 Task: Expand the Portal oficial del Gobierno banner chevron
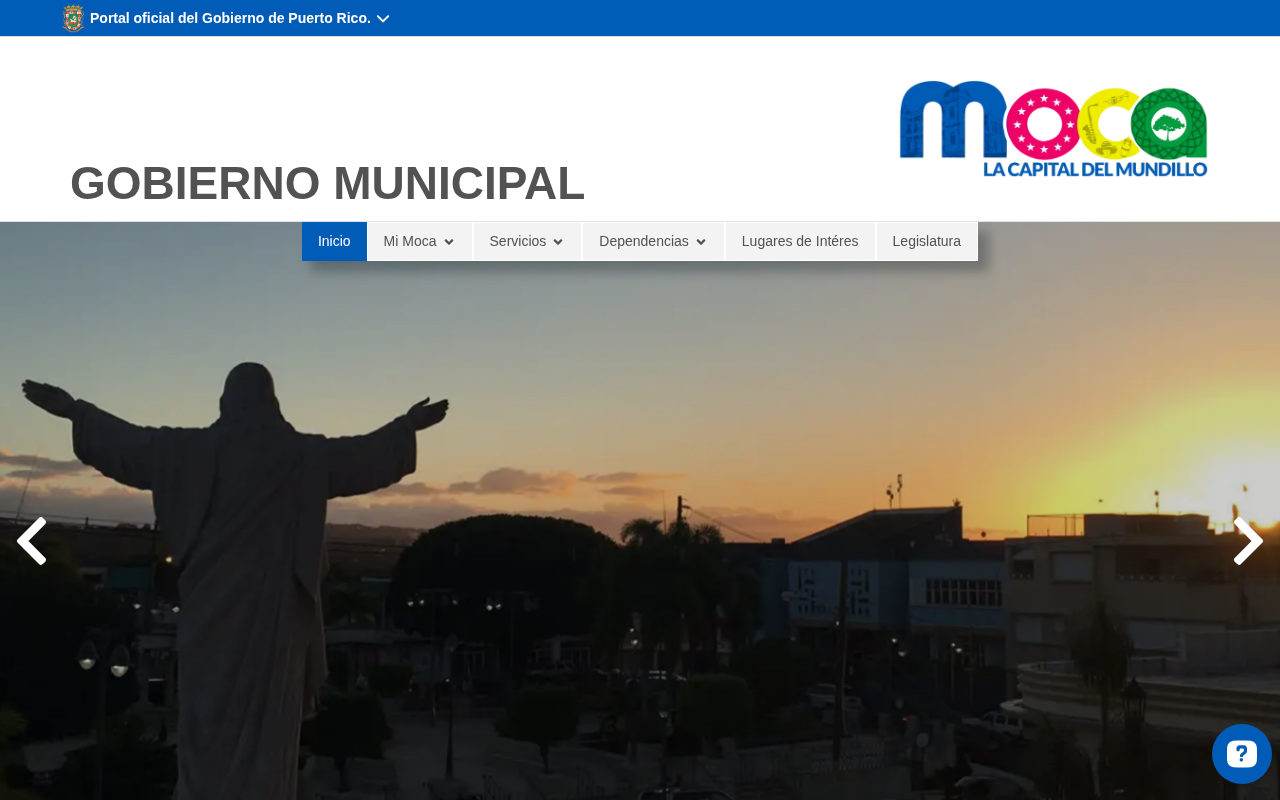383,18
